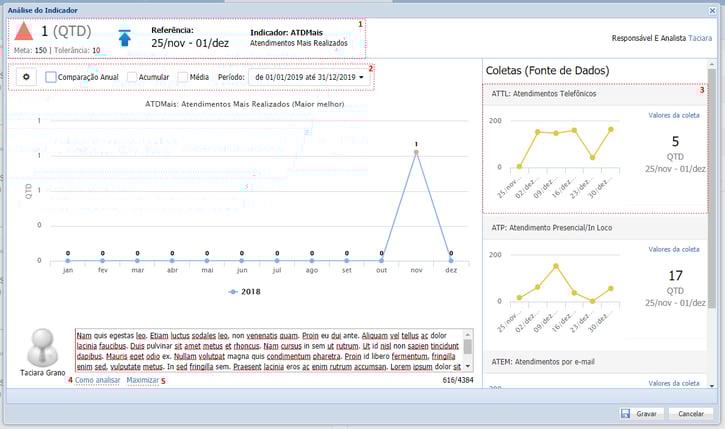Click the out data point on main chart
The image size is (725, 429).
[381, 261]
